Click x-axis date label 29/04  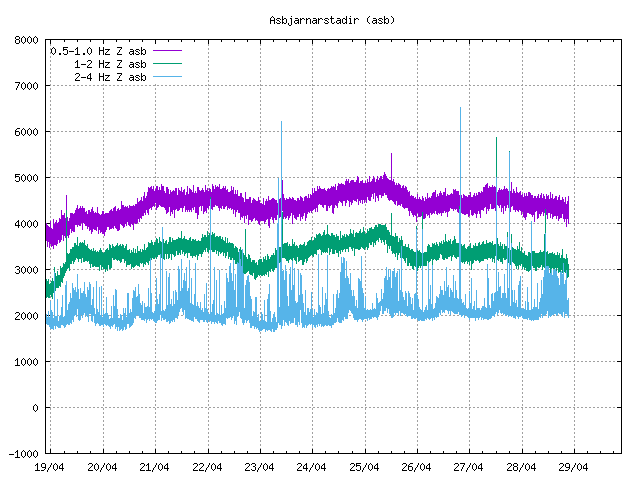tap(573, 467)
